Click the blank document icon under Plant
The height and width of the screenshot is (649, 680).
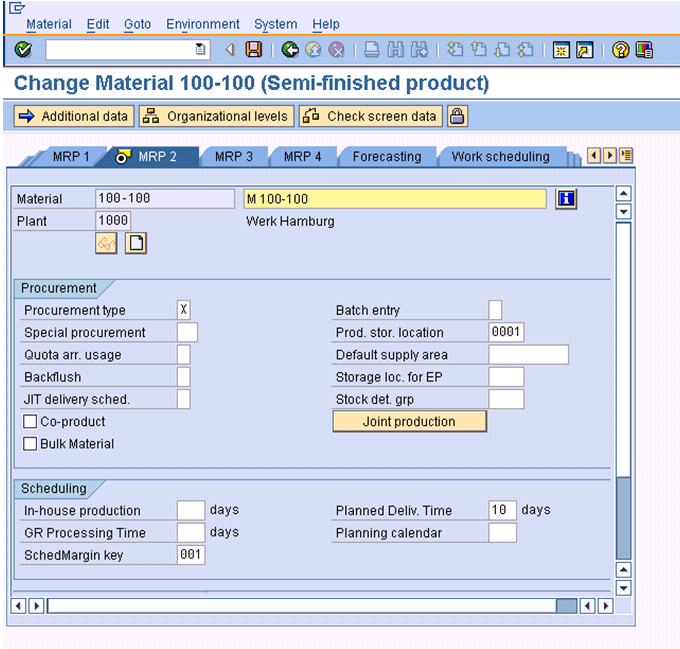tap(135, 243)
